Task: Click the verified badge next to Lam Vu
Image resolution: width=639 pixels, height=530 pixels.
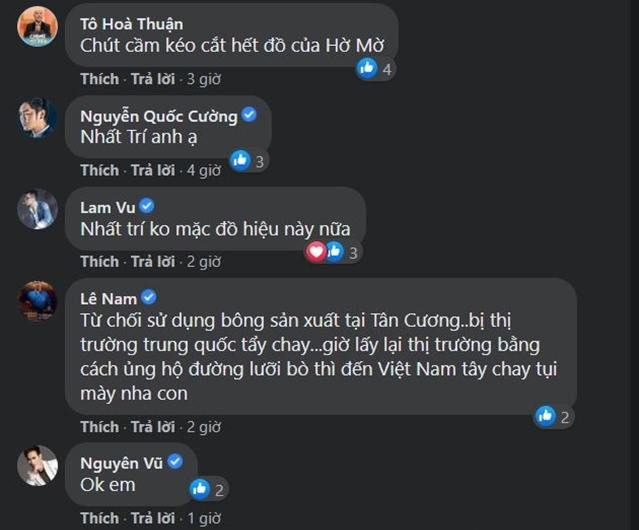Action: (147, 206)
